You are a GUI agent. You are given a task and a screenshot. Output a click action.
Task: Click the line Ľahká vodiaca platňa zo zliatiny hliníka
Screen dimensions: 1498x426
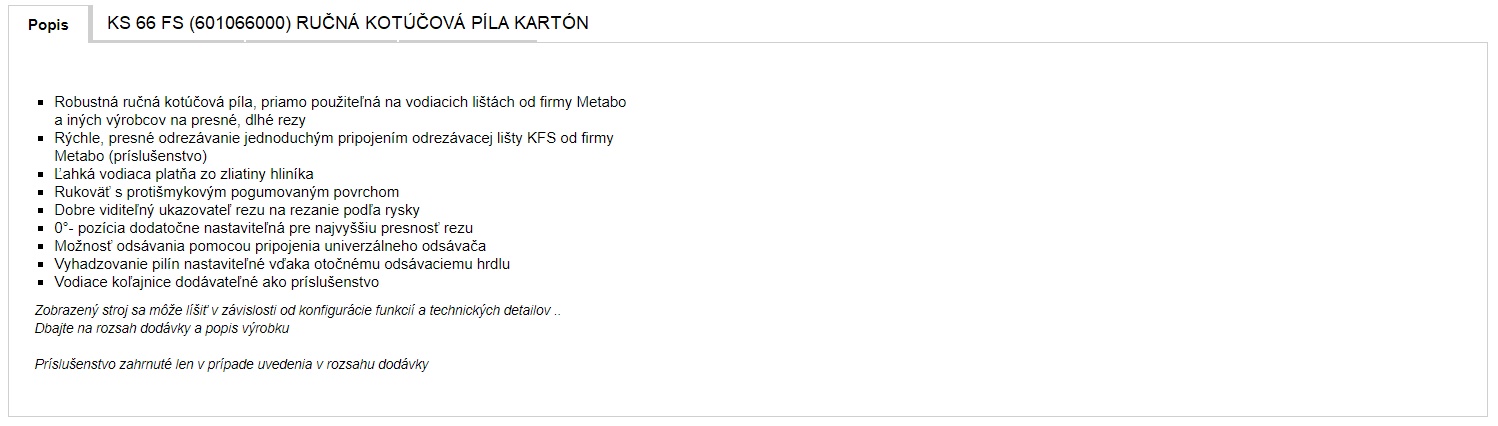[x=184, y=174]
